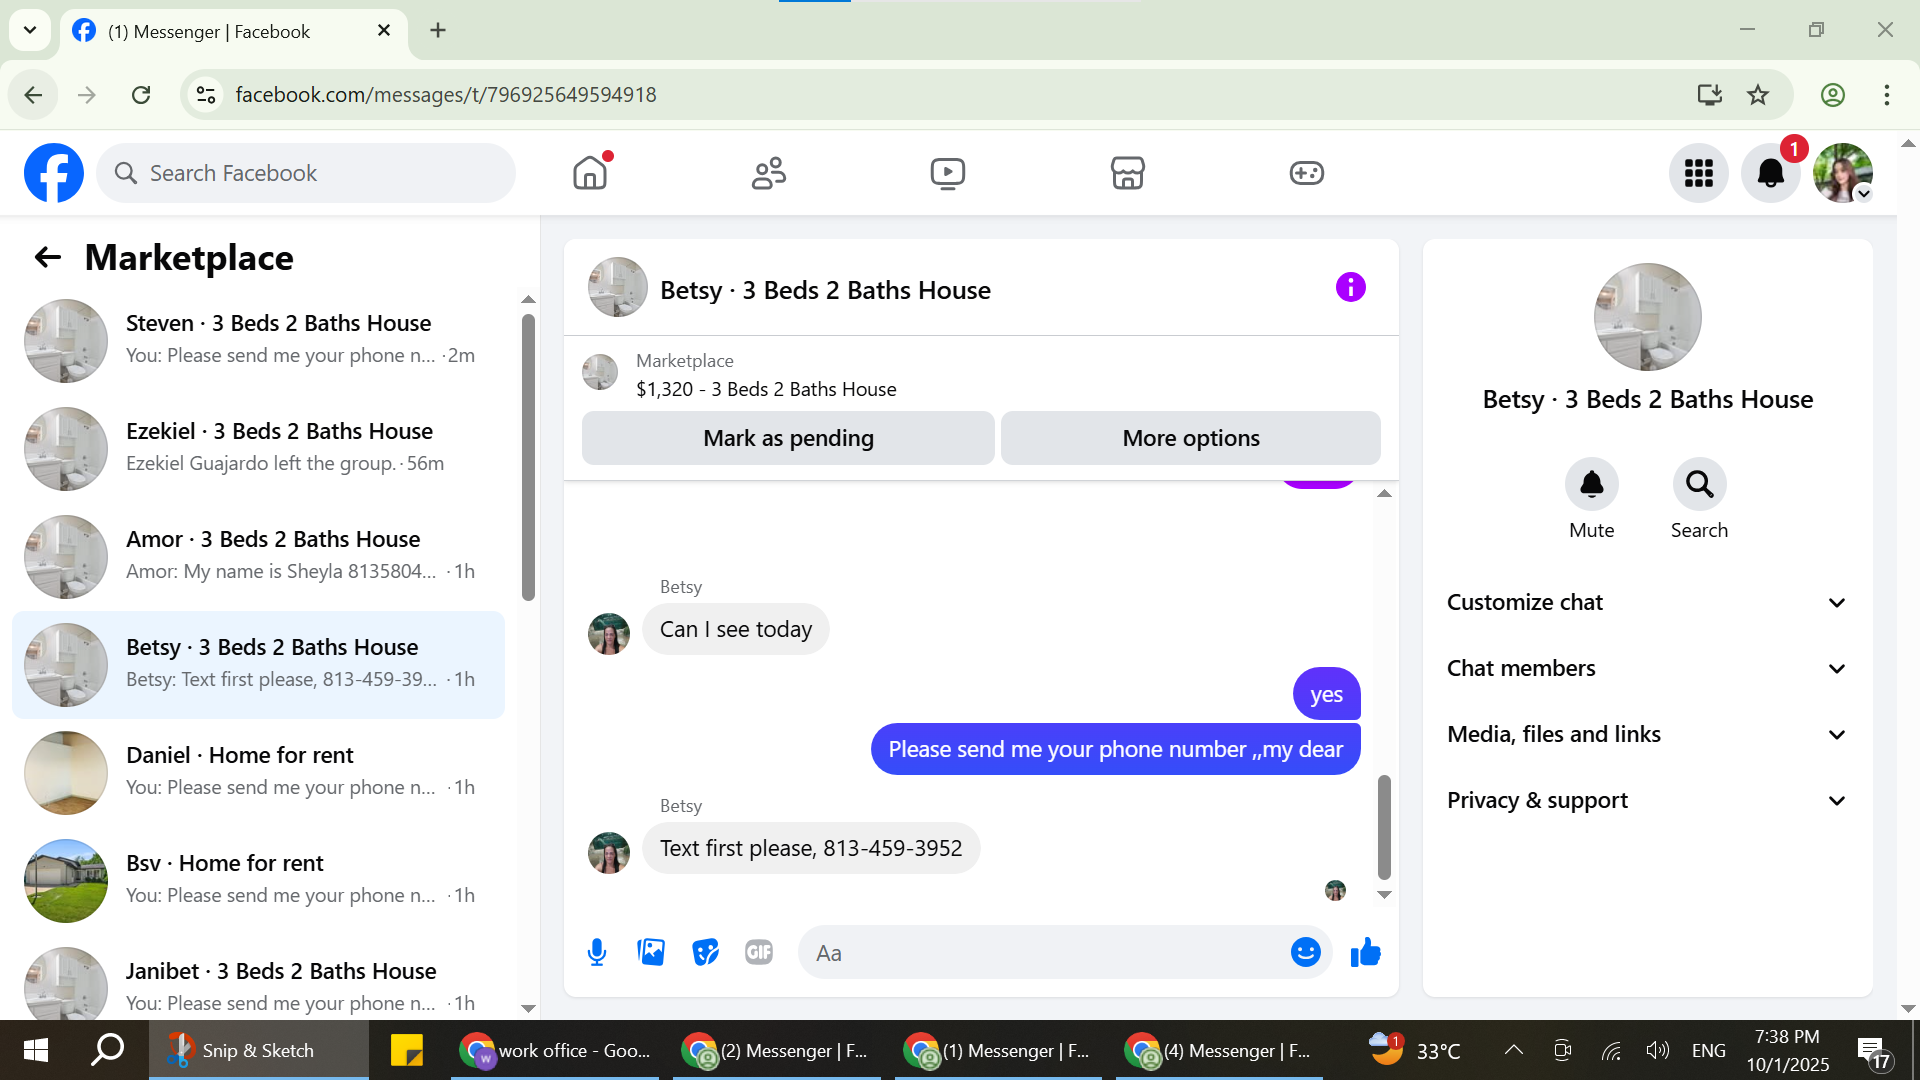Bookmark this page with star icon
The image size is (1920, 1080).
tap(1758, 95)
